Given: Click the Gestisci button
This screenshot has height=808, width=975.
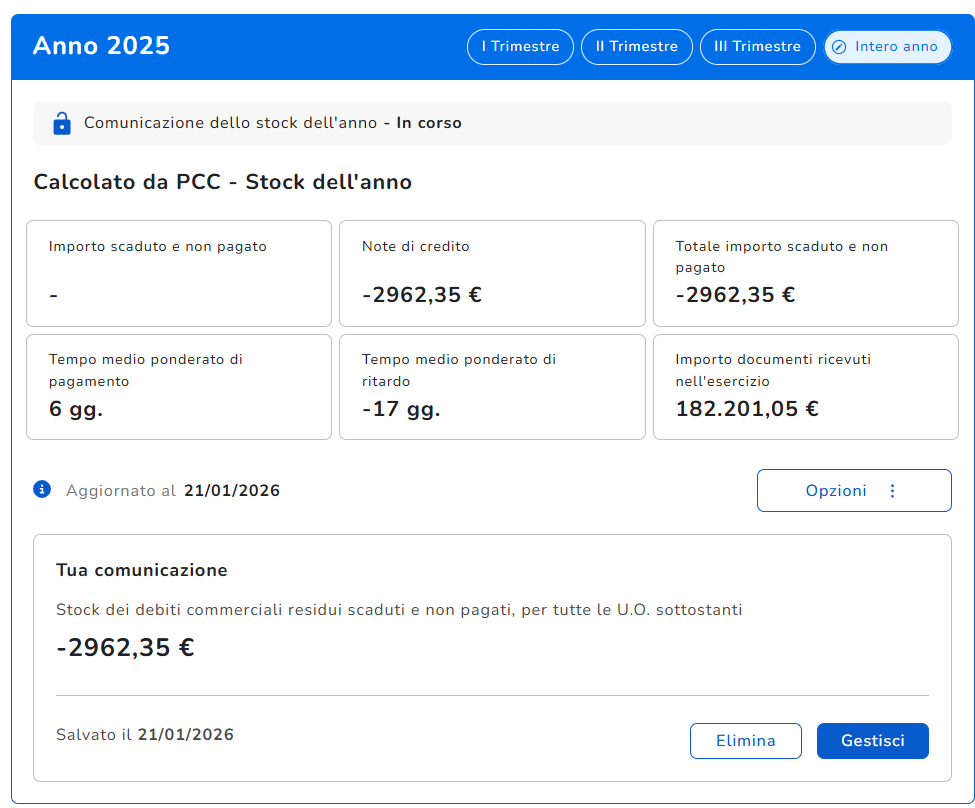Looking at the screenshot, I should (872, 741).
